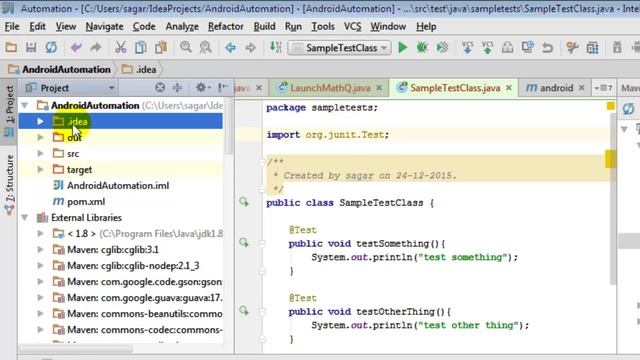Click the Copy toolbar icon
Screen dimensions: 640x360
(x=141, y=48)
